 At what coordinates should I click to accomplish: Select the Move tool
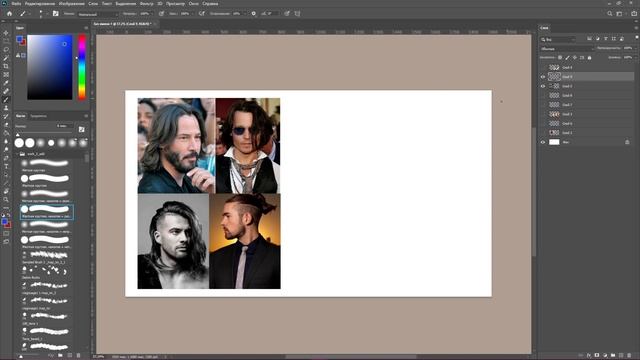point(6,33)
